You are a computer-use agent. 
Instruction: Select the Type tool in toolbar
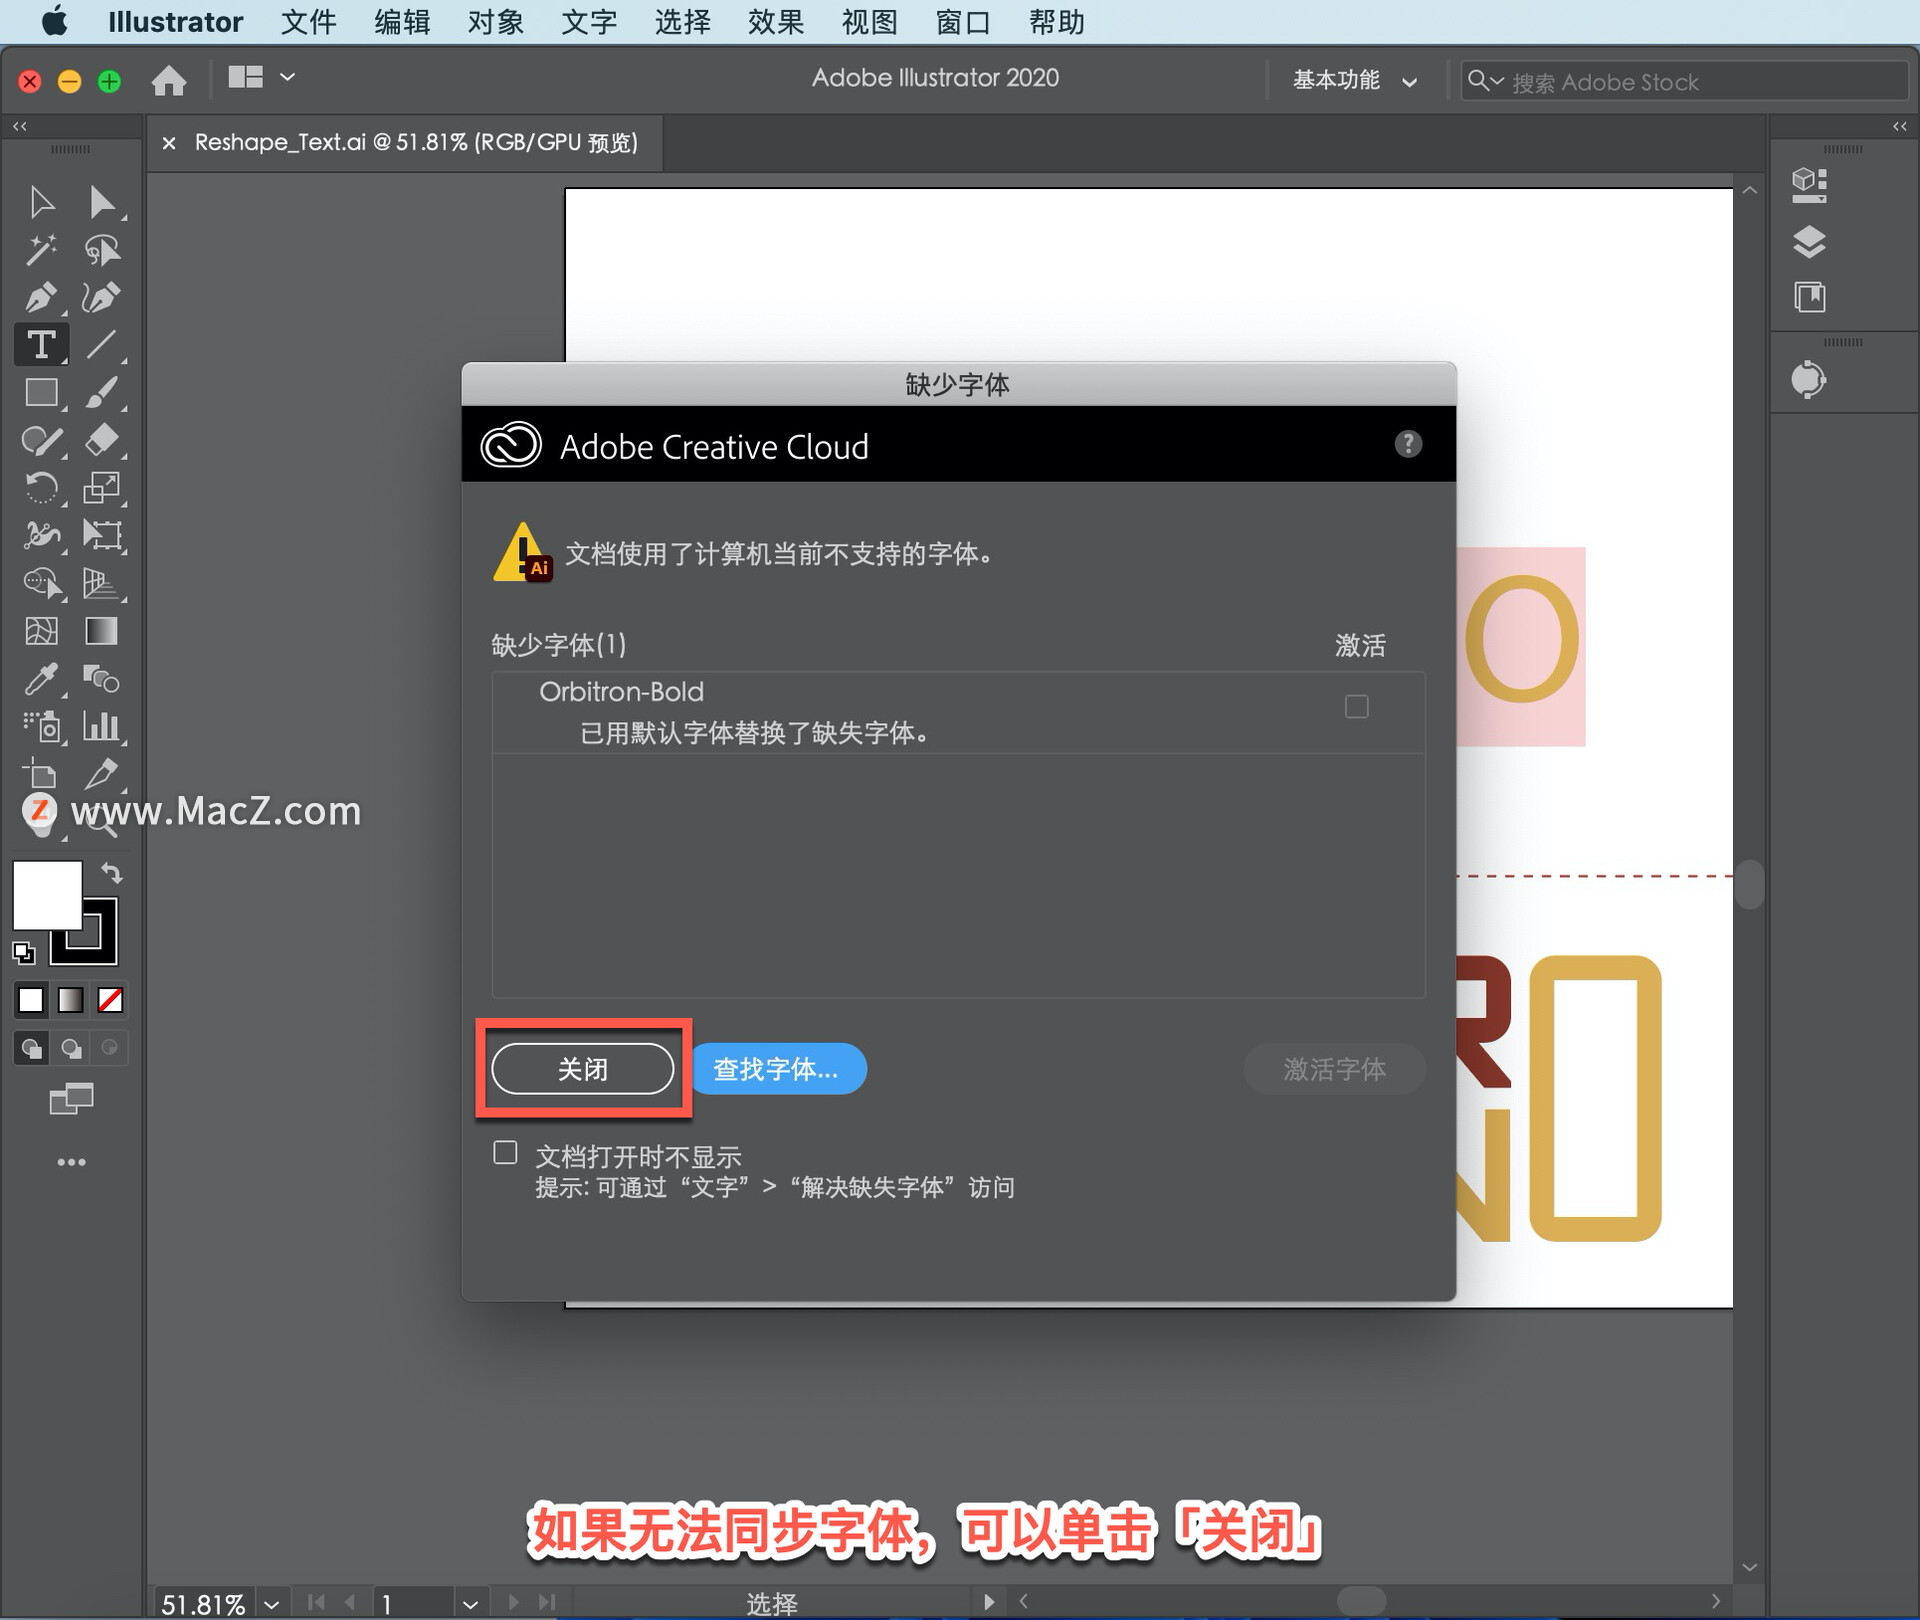pyautogui.click(x=41, y=345)
